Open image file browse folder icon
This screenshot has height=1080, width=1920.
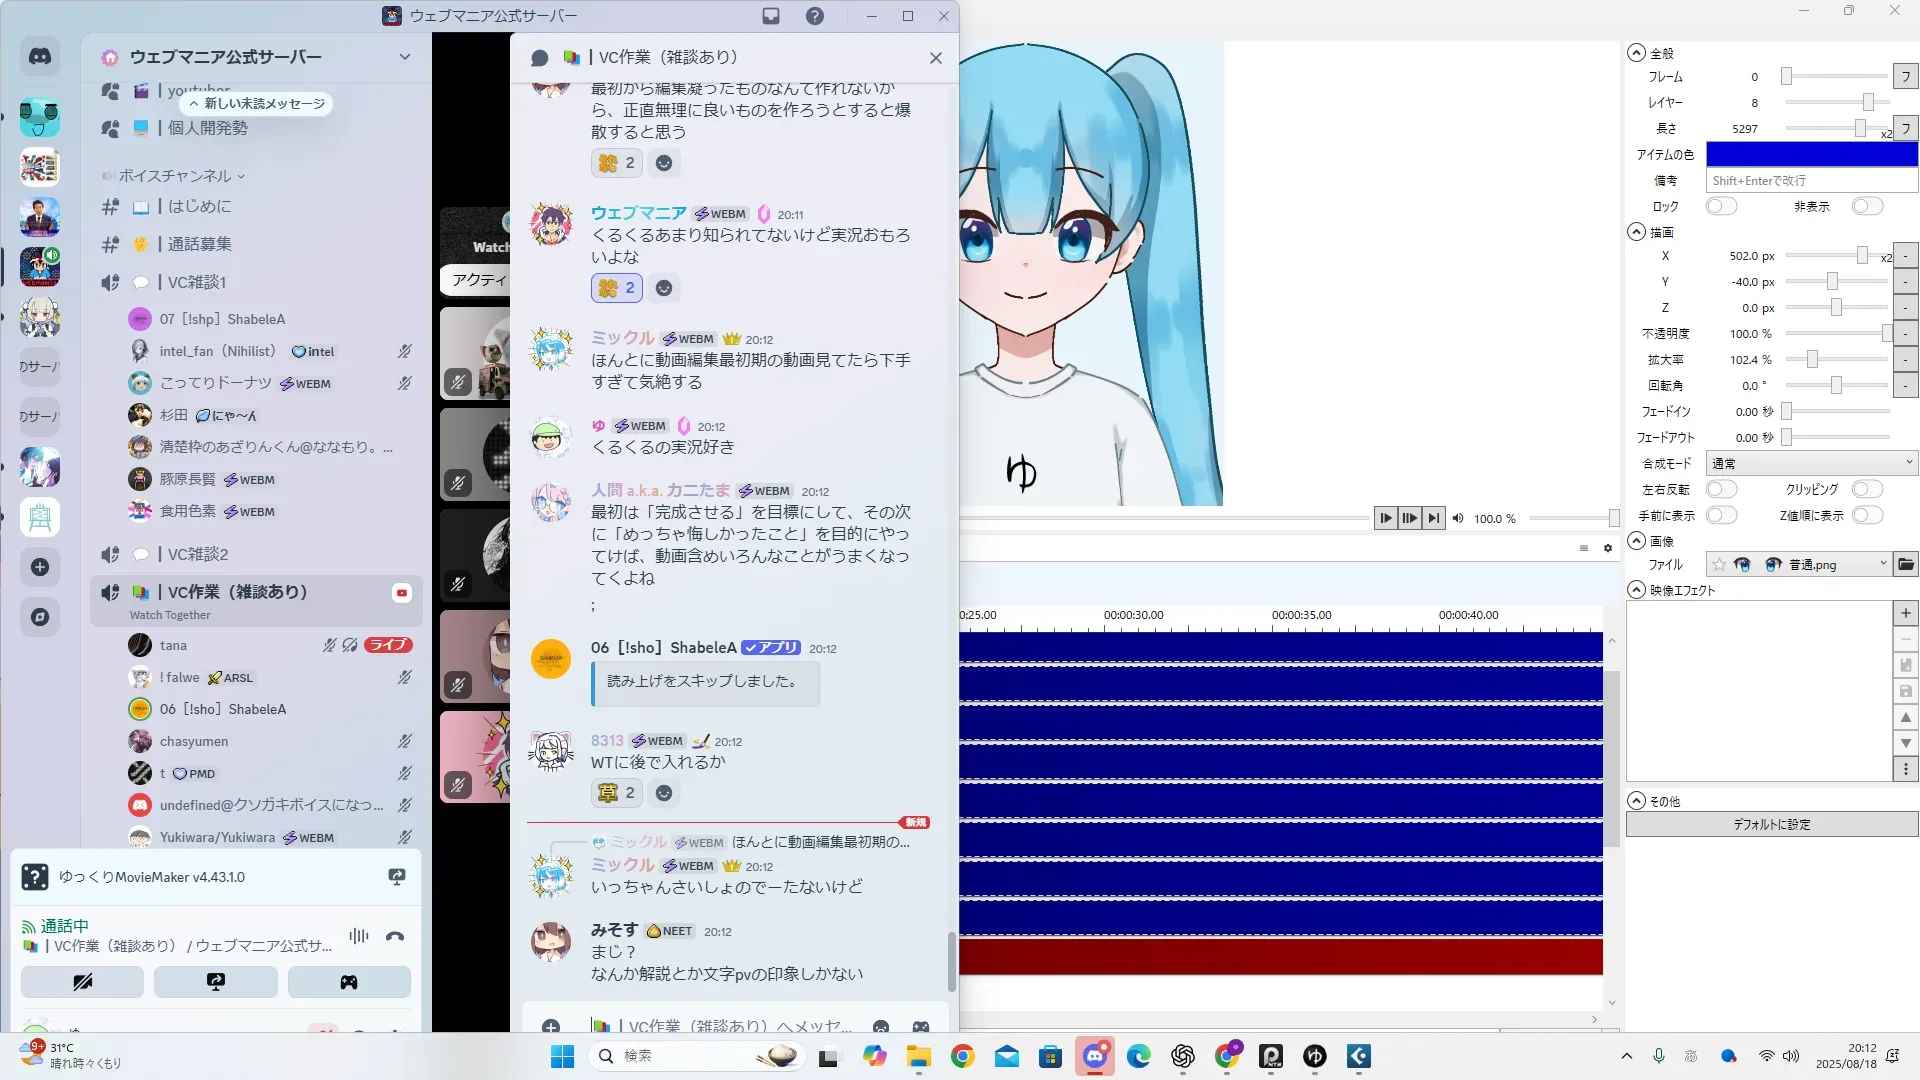tap(1906, 565)
